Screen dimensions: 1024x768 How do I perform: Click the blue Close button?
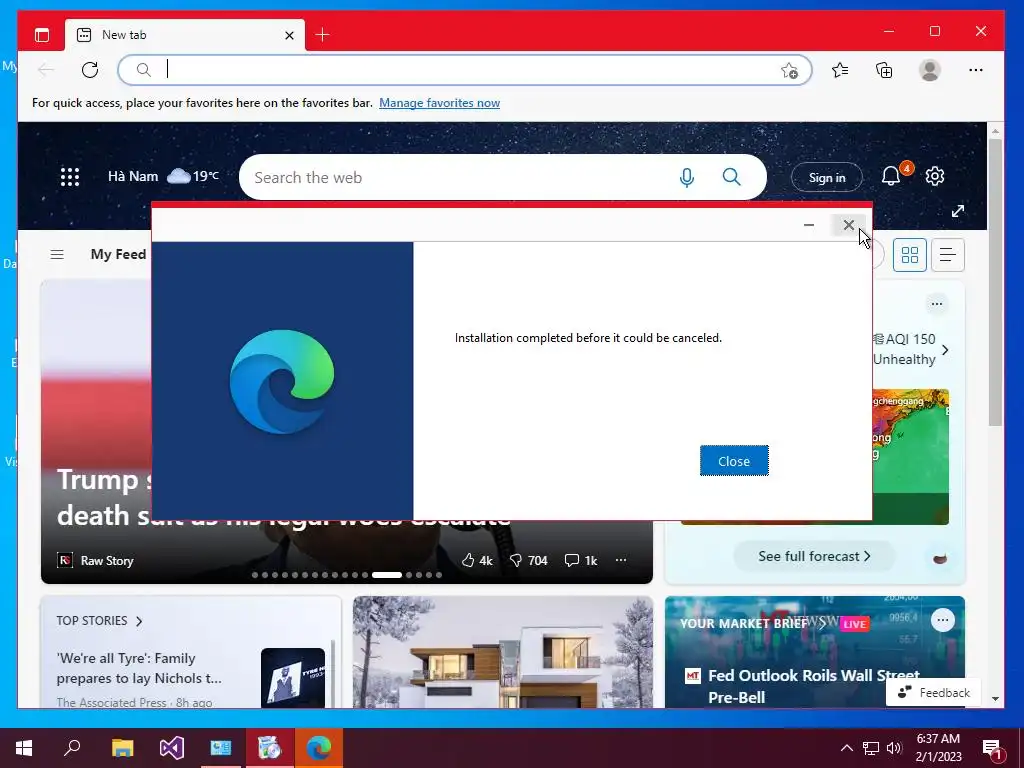pos(734,461)
